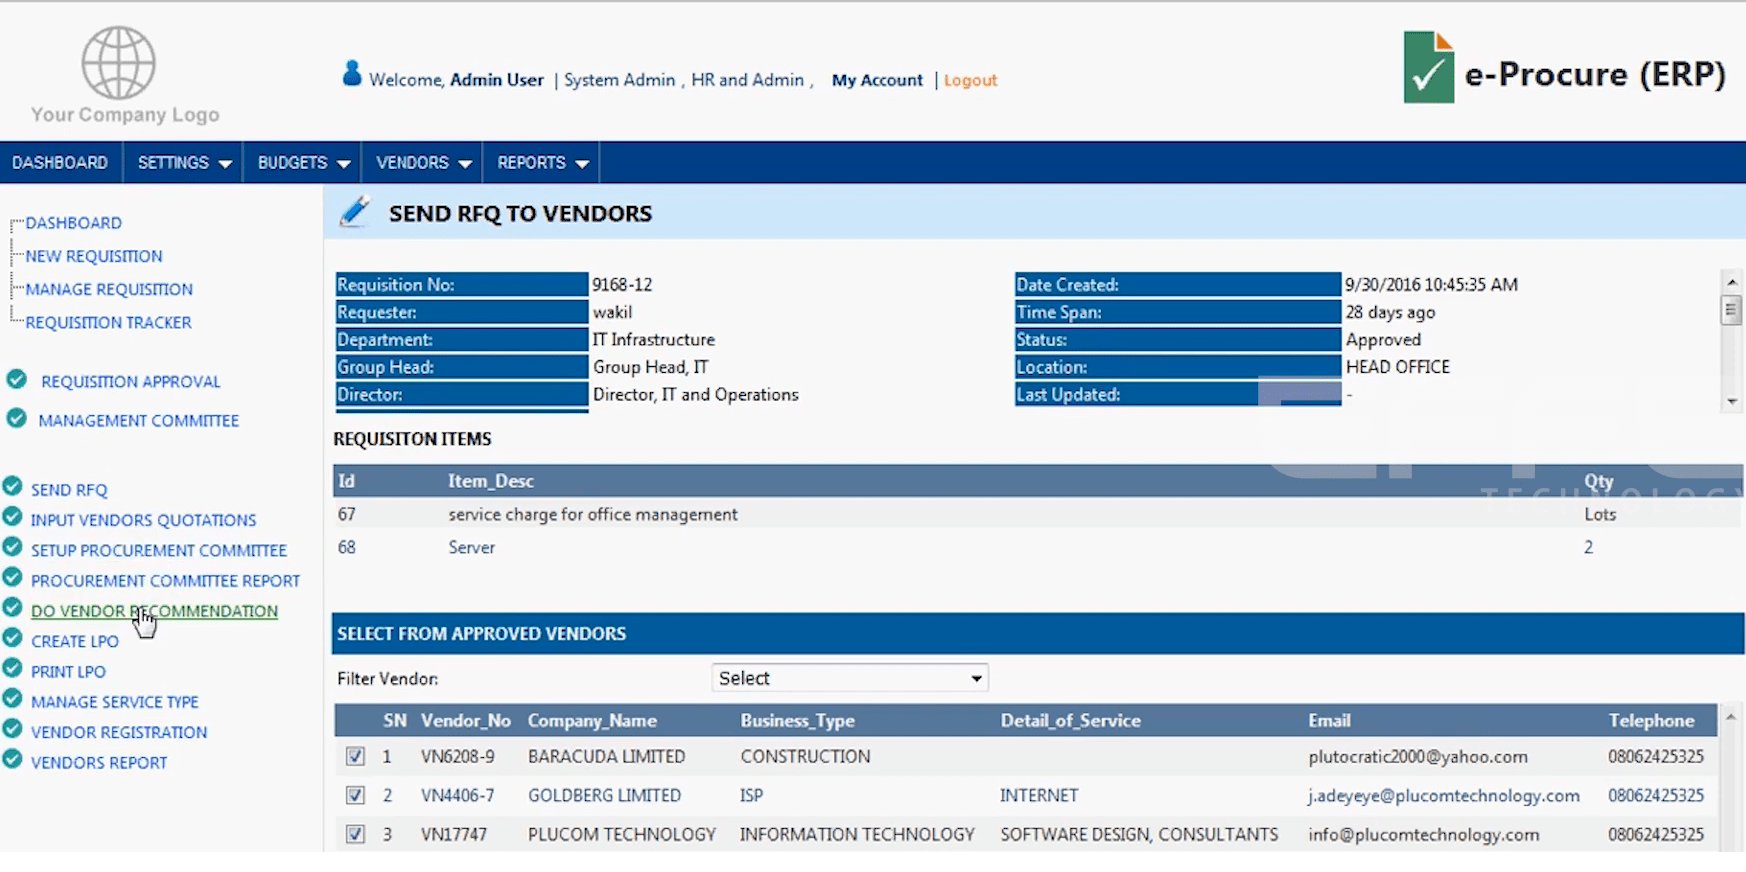The image size is (1746, 872).
Task: Open Manage Requisition in sidebar
Action: (x=109, y=289)
